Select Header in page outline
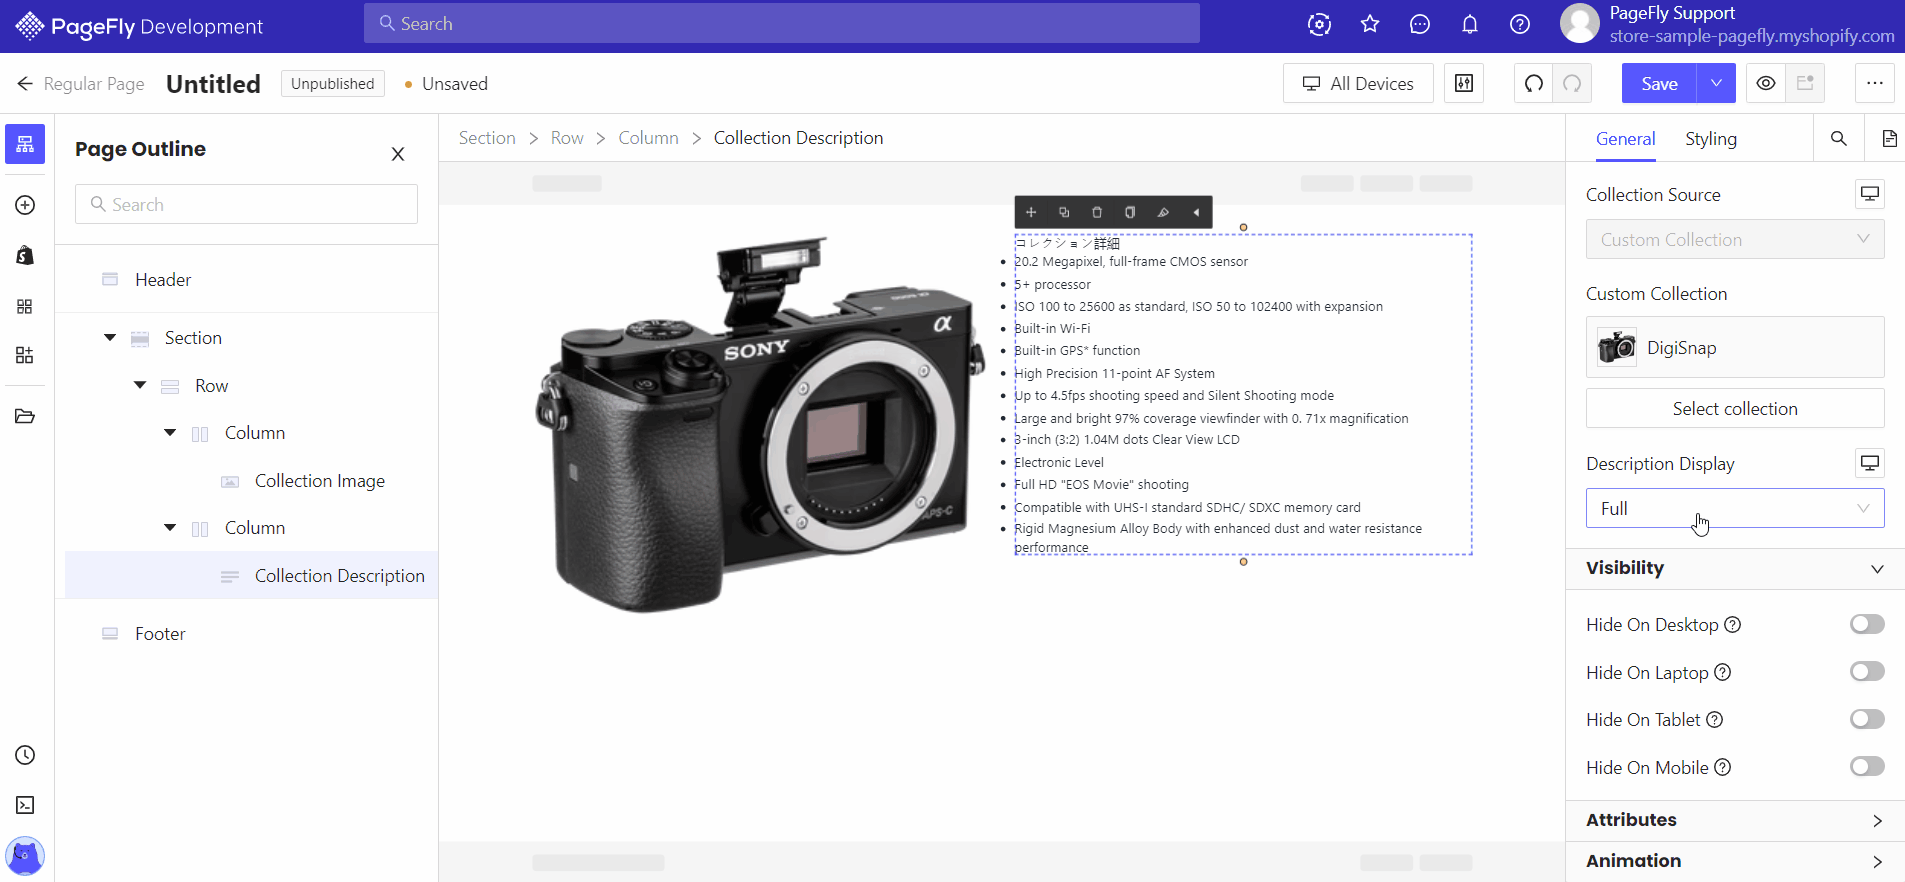 coord(163,280)
